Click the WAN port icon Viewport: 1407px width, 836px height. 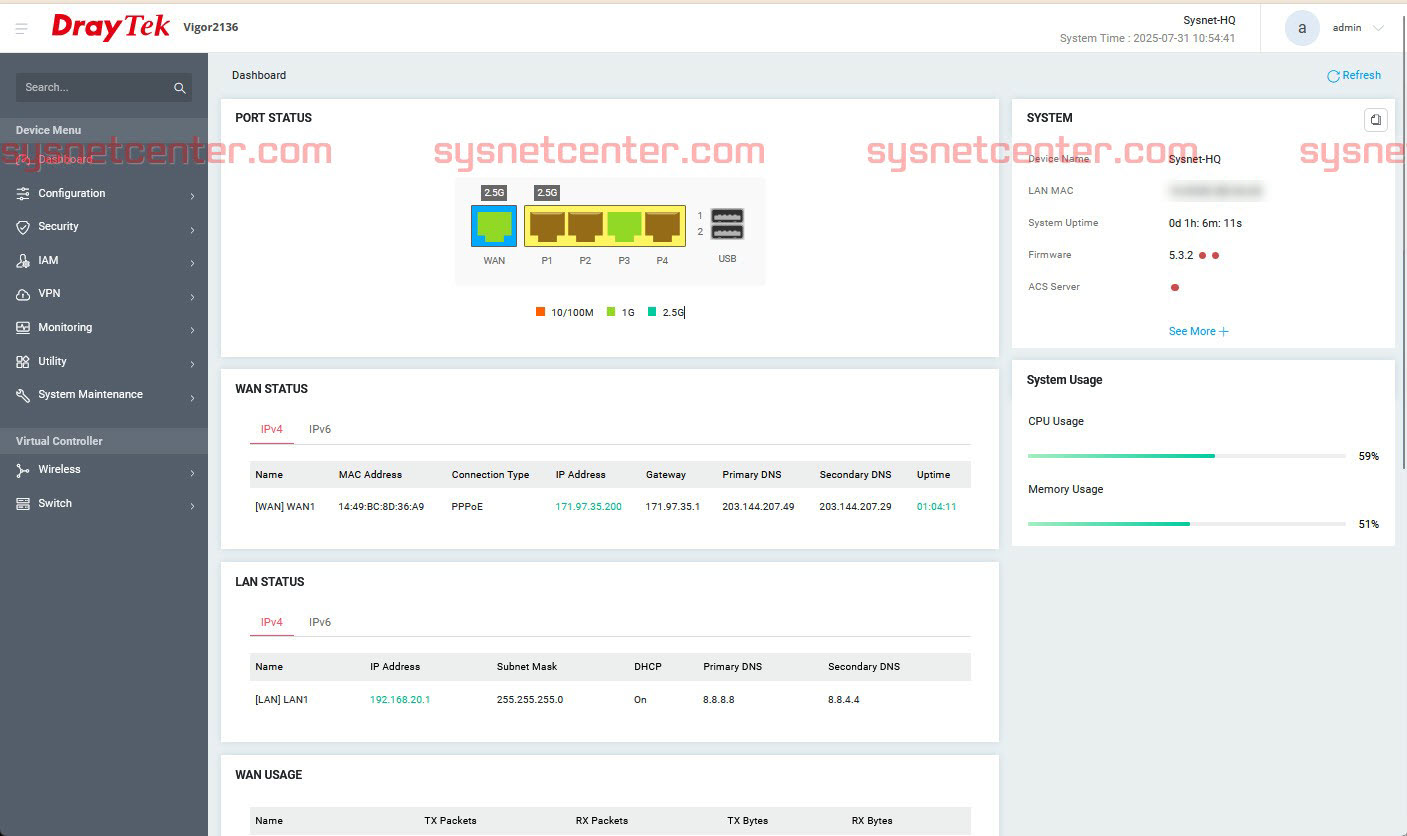tap(494, 226)
